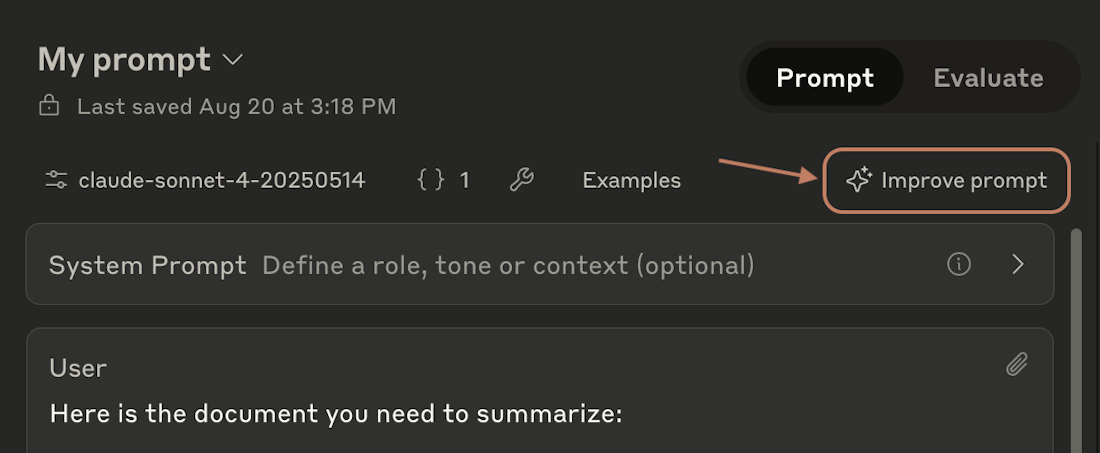1100x453 pixels.
Task: Open the My prompt dropdown chevron
Action: coord(233,60)
